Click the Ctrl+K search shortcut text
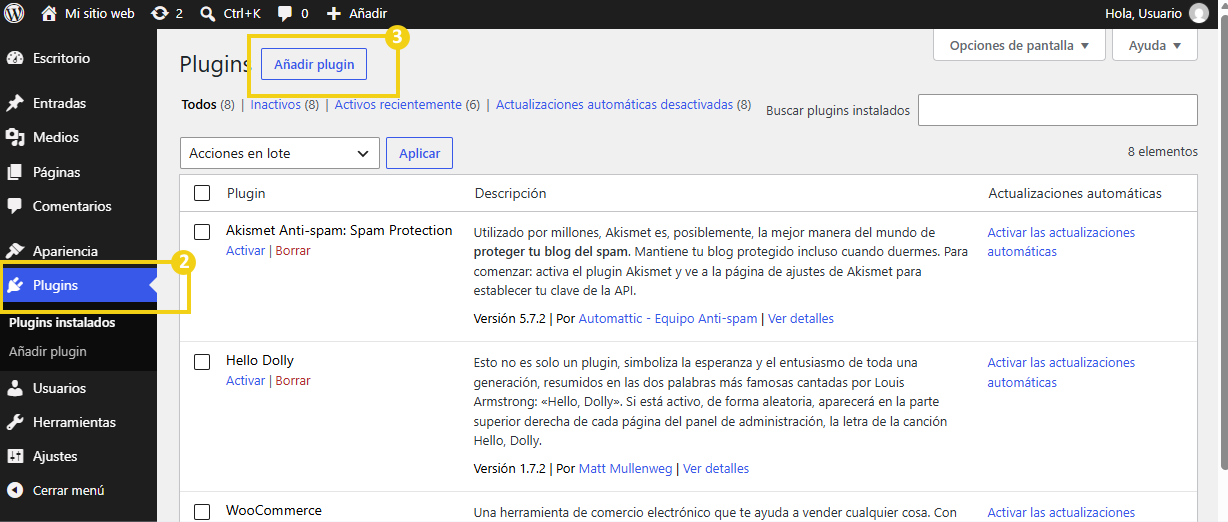Viewport: 1228px width, 522px height. (x=244, y=13)
